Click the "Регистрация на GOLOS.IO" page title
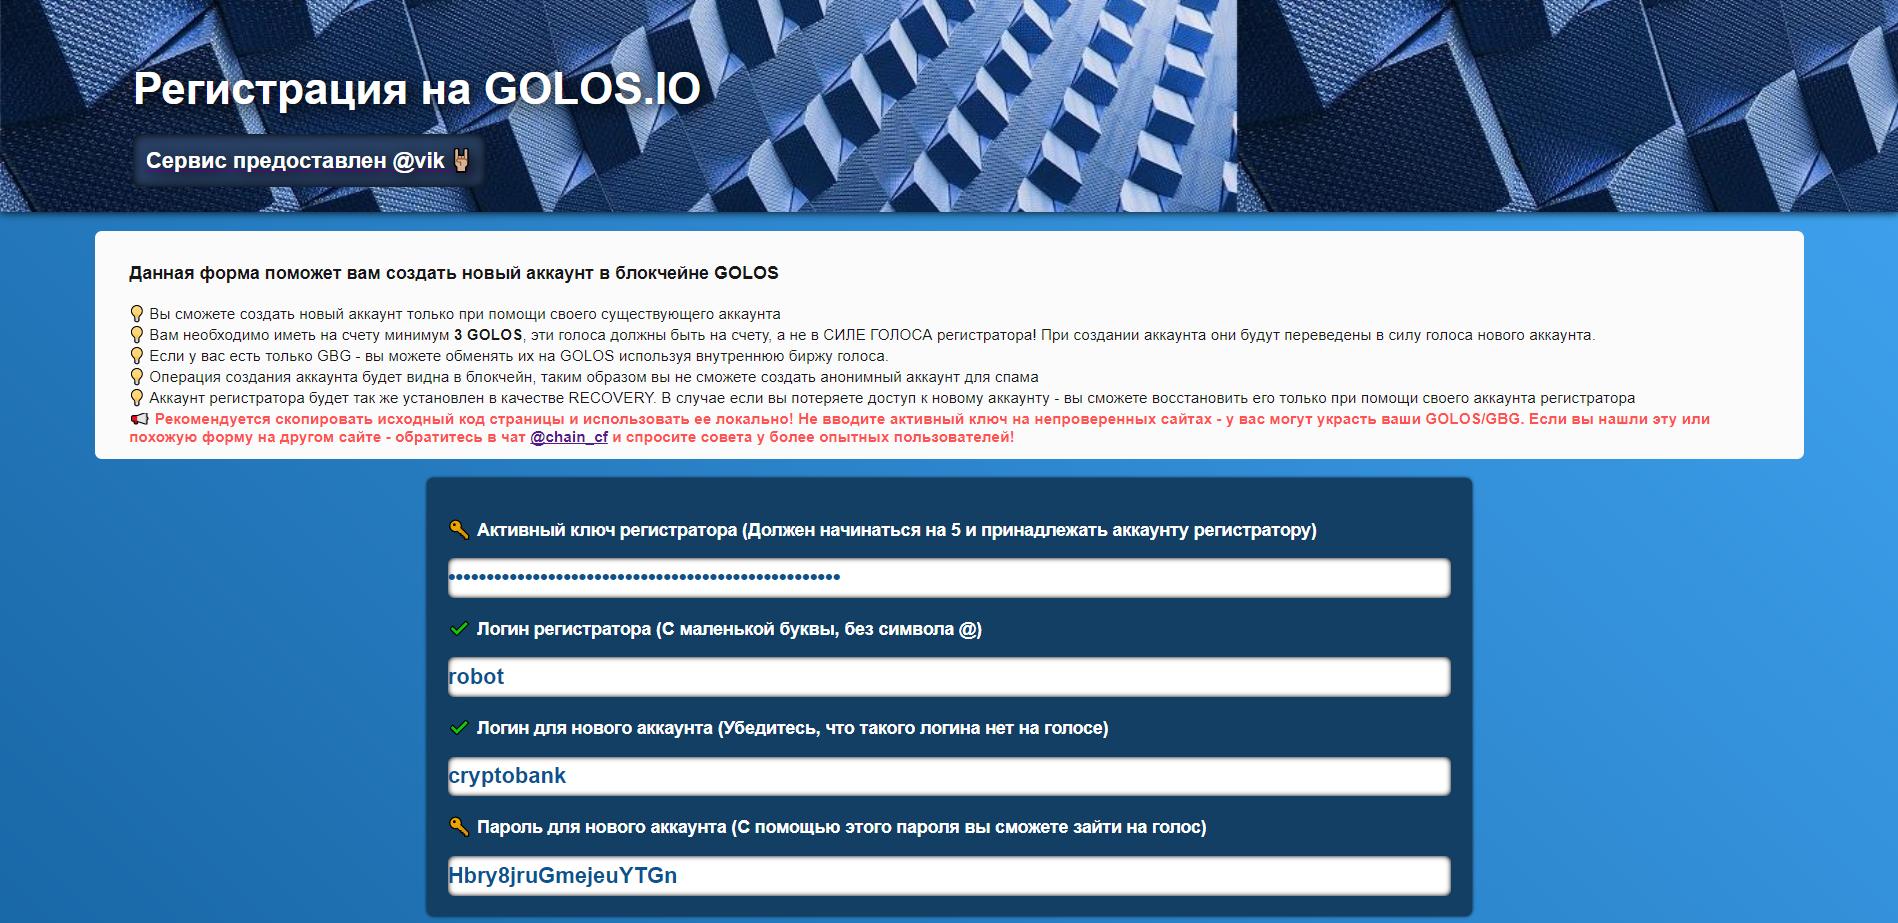Image resolution: width=1898 pixels, height=923 pixels. pyautogui.click(x=417, y=89)
